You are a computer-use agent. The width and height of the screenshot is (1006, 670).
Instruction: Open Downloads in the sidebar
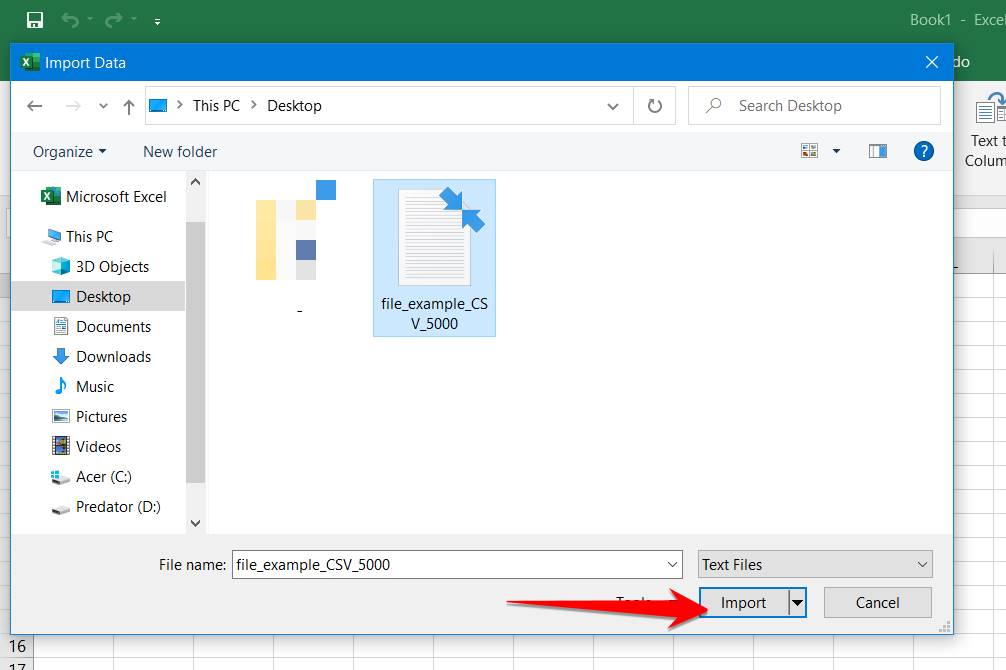(101, 357)
